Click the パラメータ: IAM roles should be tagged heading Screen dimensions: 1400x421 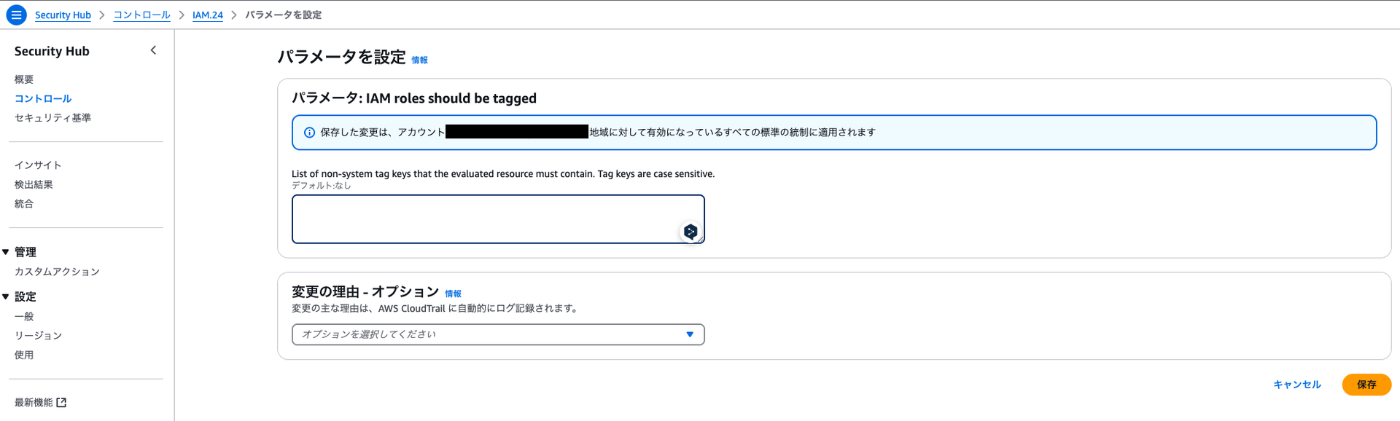[414, 98]
